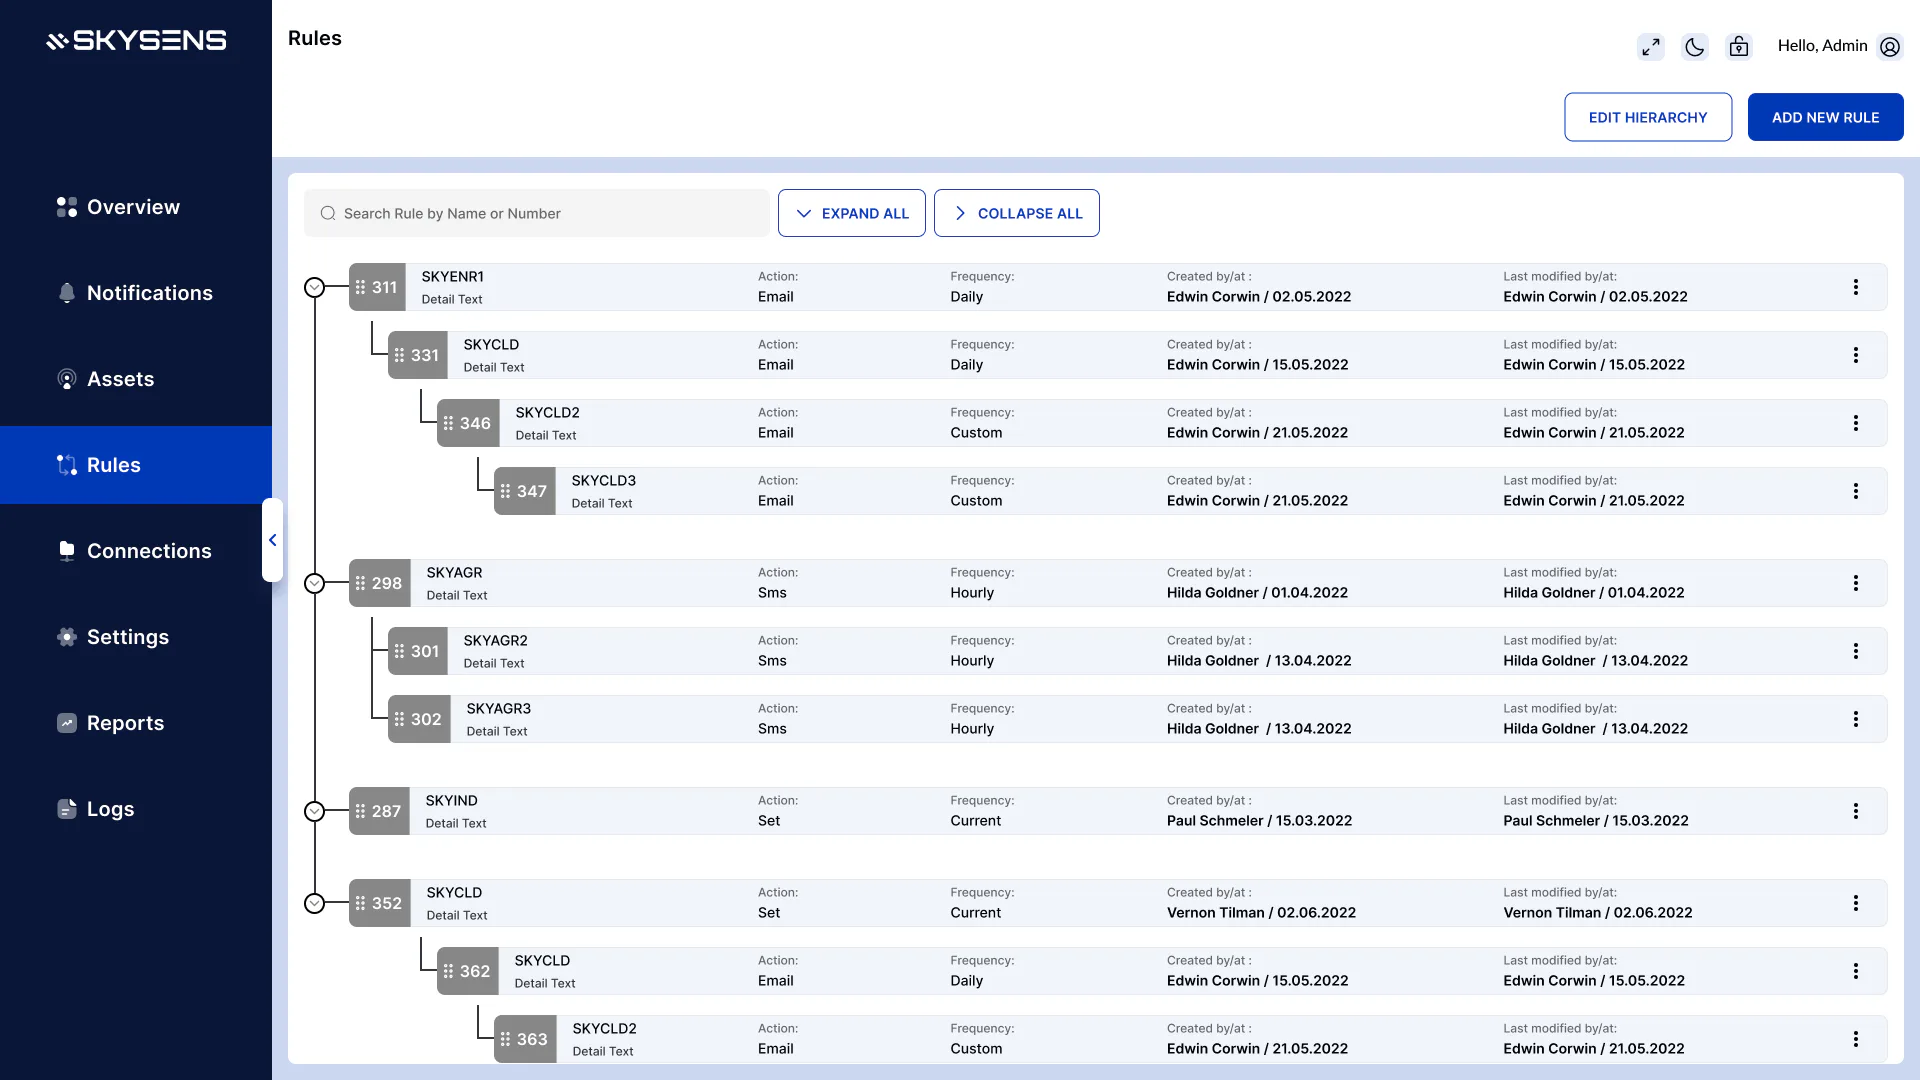The height and width of the screenshot is (1080, 1920).
Task: Open Logs from the sidebar
Action: click(136, 809)
